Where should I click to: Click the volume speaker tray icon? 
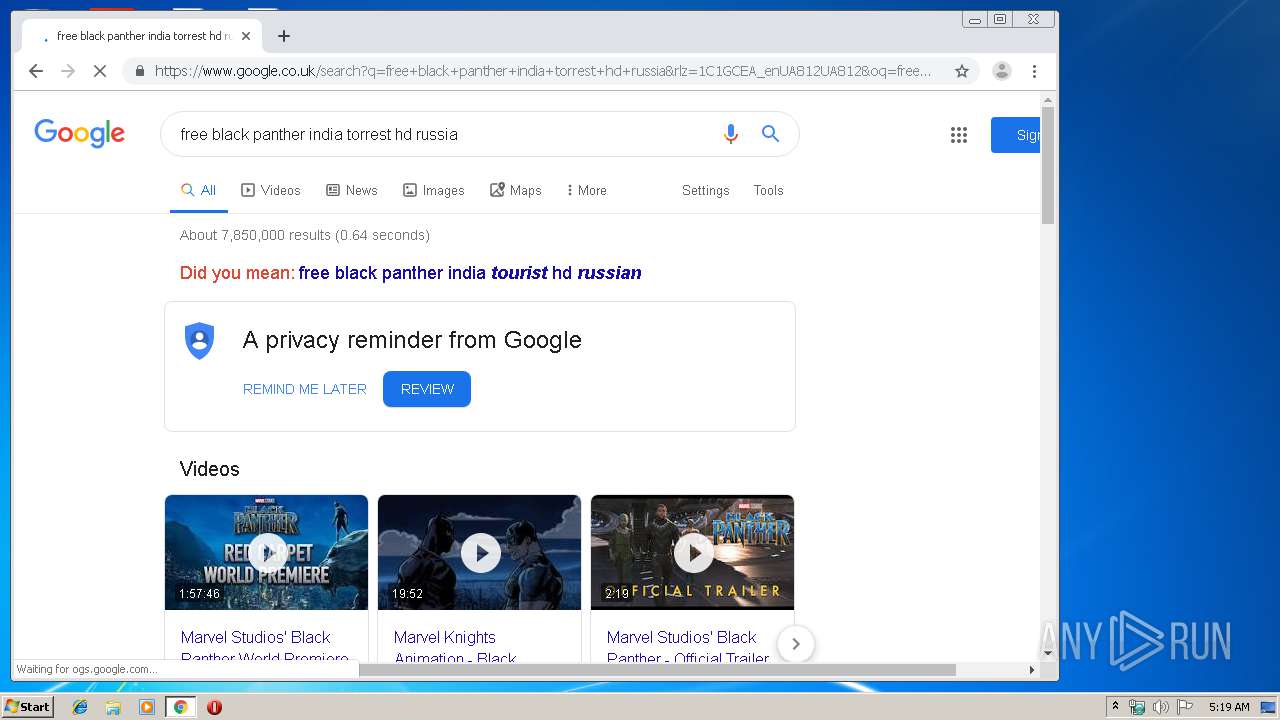1160,707
